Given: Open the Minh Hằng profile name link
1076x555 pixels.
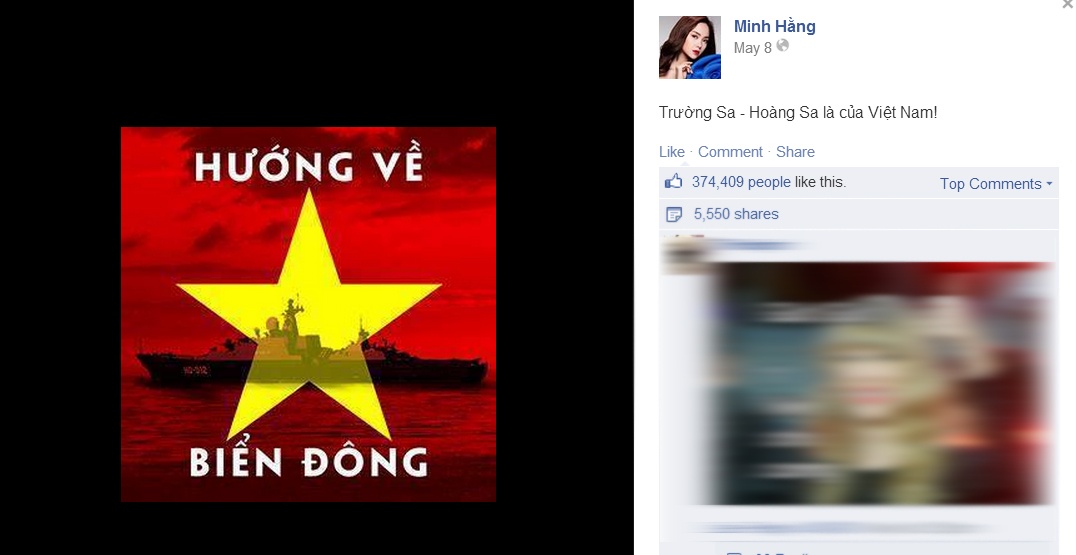Looking at the screenshot, I should click(775, 27).
